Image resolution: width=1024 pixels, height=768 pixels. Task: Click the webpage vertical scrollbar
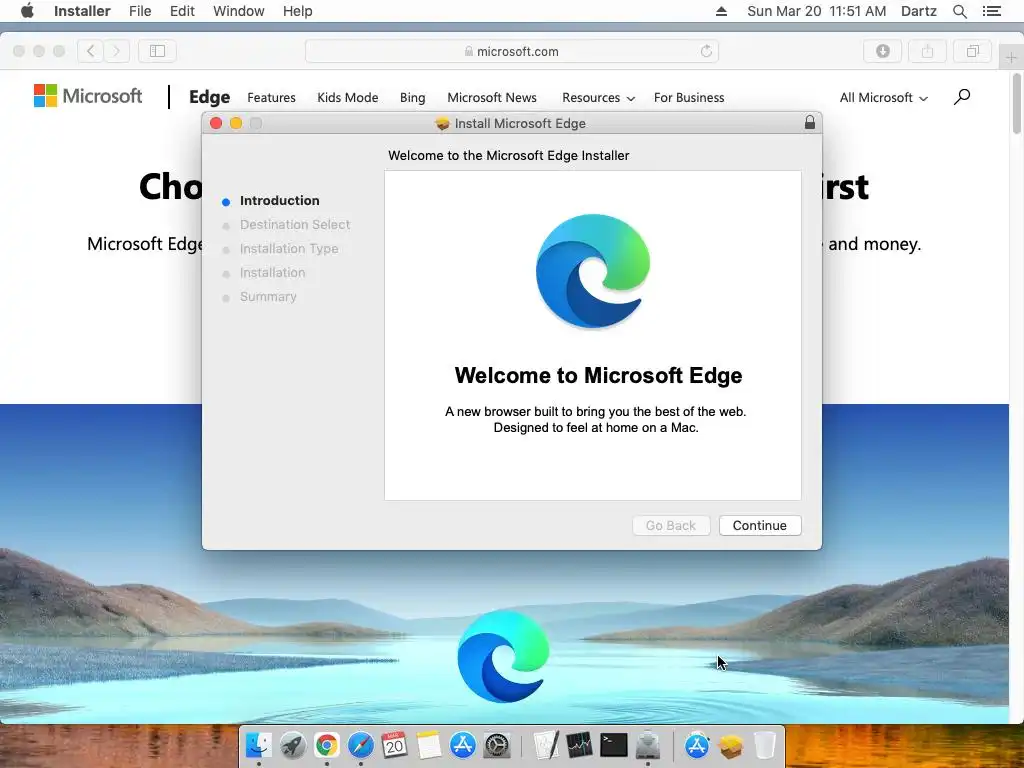(x=1016, y=105)
